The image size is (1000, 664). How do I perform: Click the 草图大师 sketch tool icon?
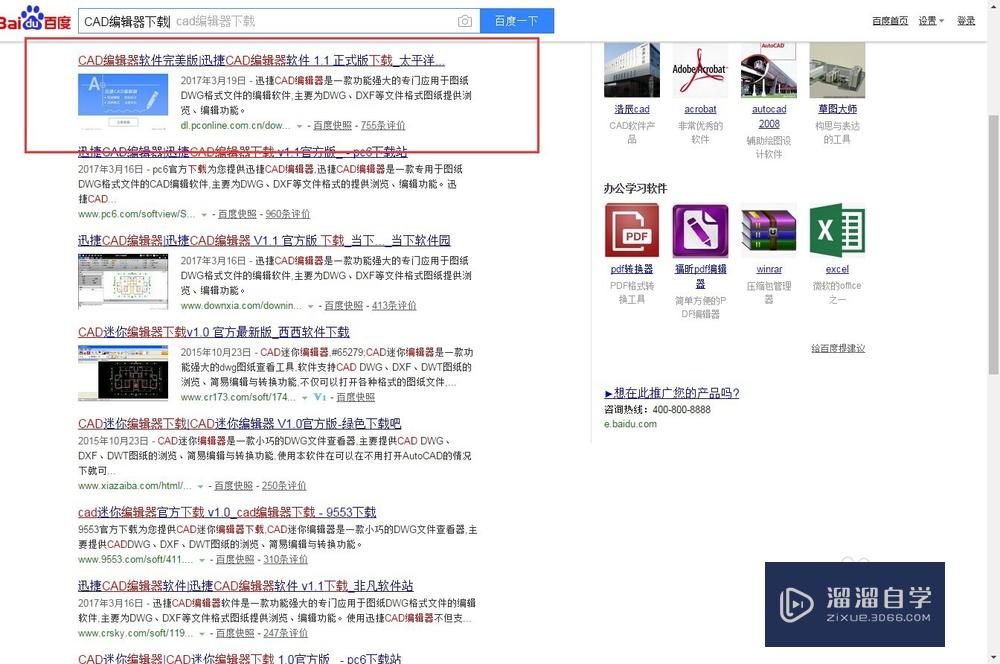837,68
